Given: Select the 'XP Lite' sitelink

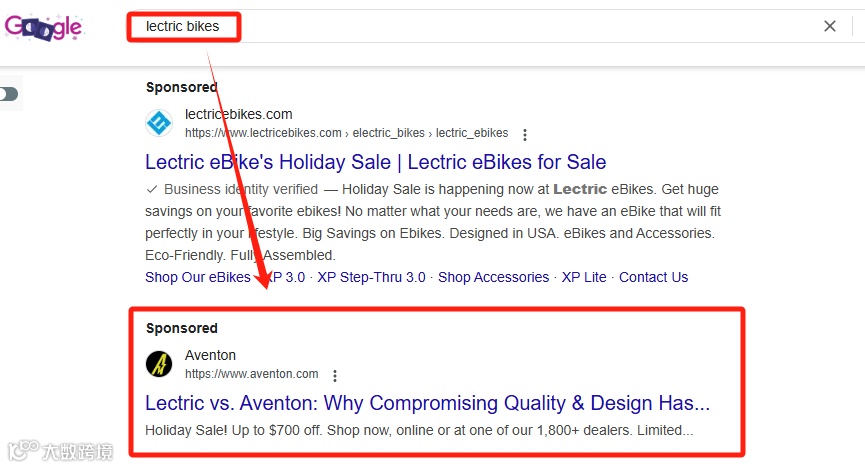Looking at the screenshot, I should [x=584, y=277].
